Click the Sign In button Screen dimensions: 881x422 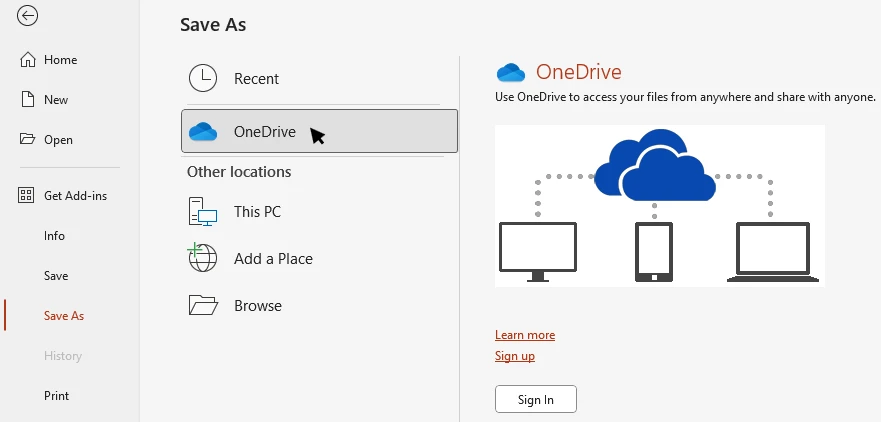click(x=535, y=400)
